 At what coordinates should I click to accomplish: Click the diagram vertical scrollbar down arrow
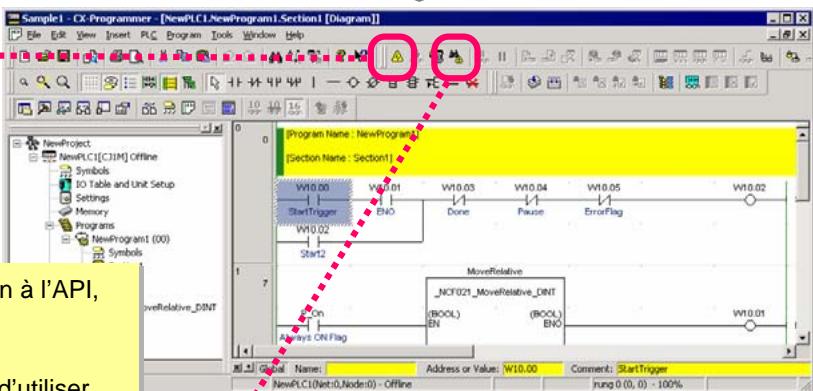pos(803,339)
